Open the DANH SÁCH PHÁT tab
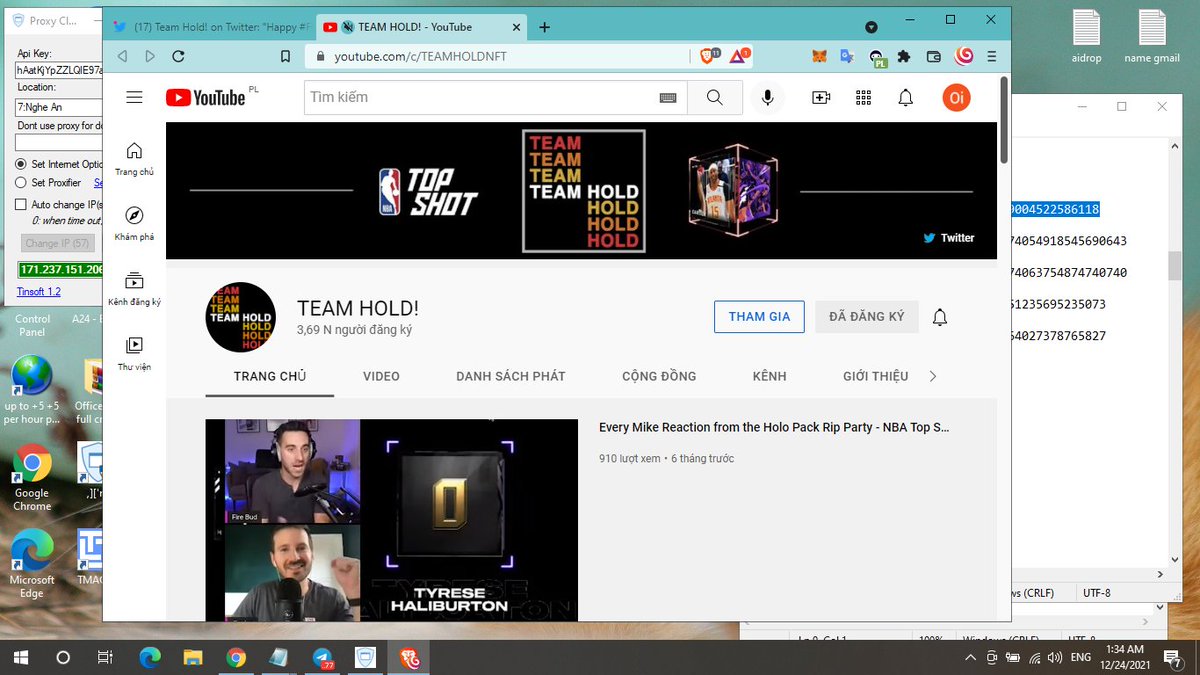1200x675 pixels. 511,376
